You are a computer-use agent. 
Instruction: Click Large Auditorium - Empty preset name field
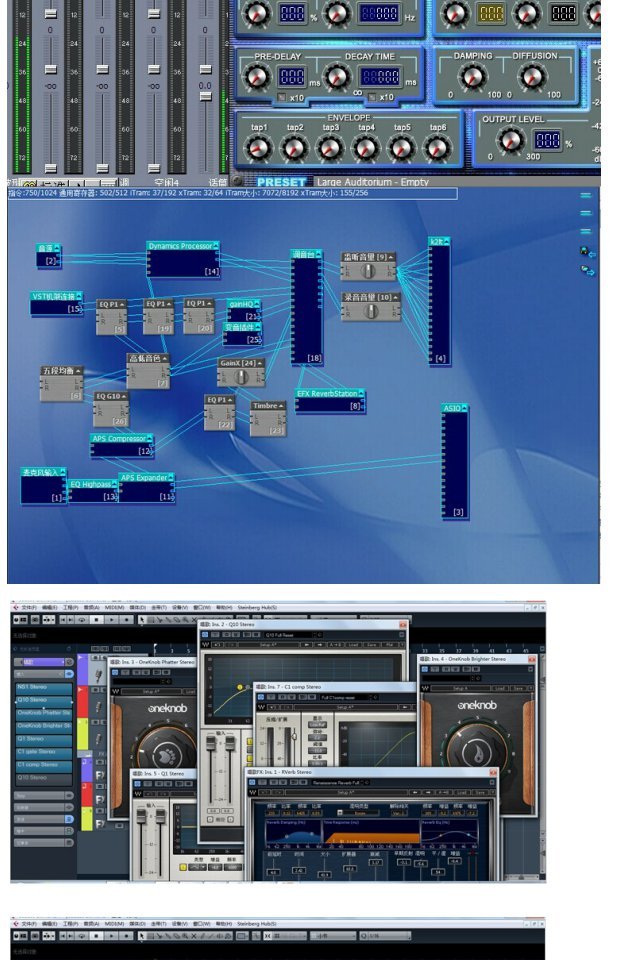(373, 182)
